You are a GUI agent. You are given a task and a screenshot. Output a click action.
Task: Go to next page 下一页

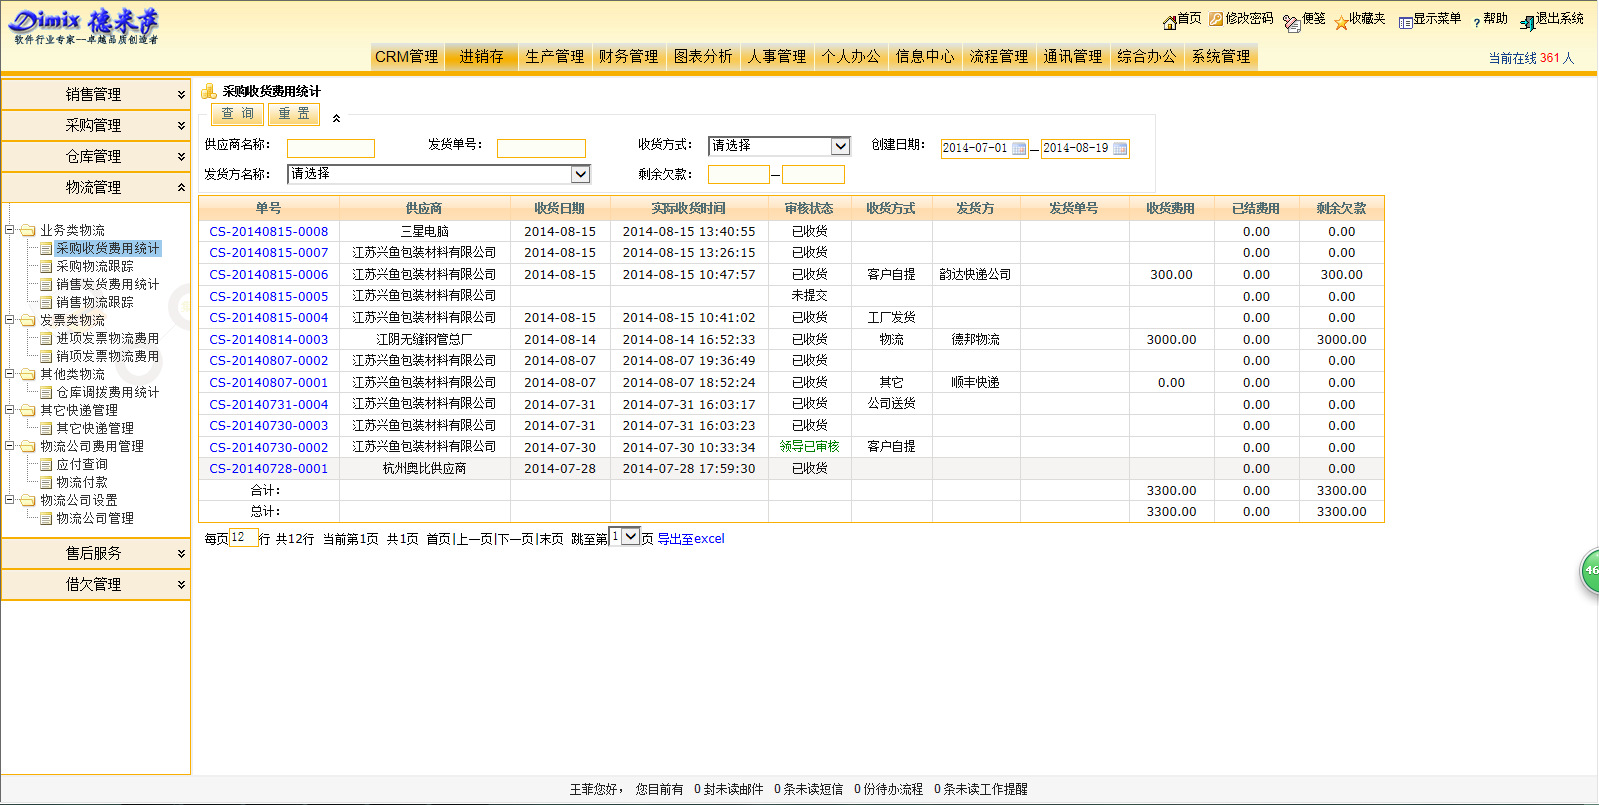coord(515,539)
